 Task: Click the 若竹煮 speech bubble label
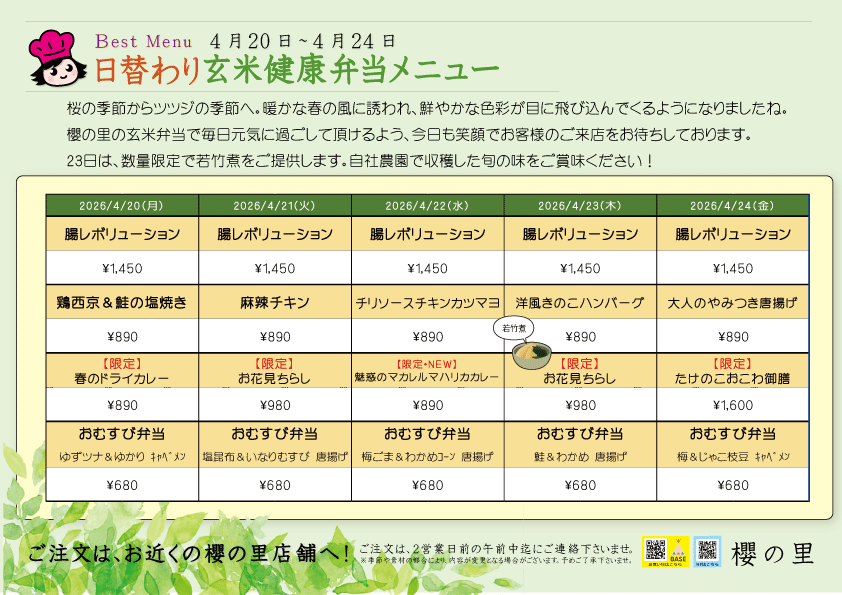coord(513,329)
